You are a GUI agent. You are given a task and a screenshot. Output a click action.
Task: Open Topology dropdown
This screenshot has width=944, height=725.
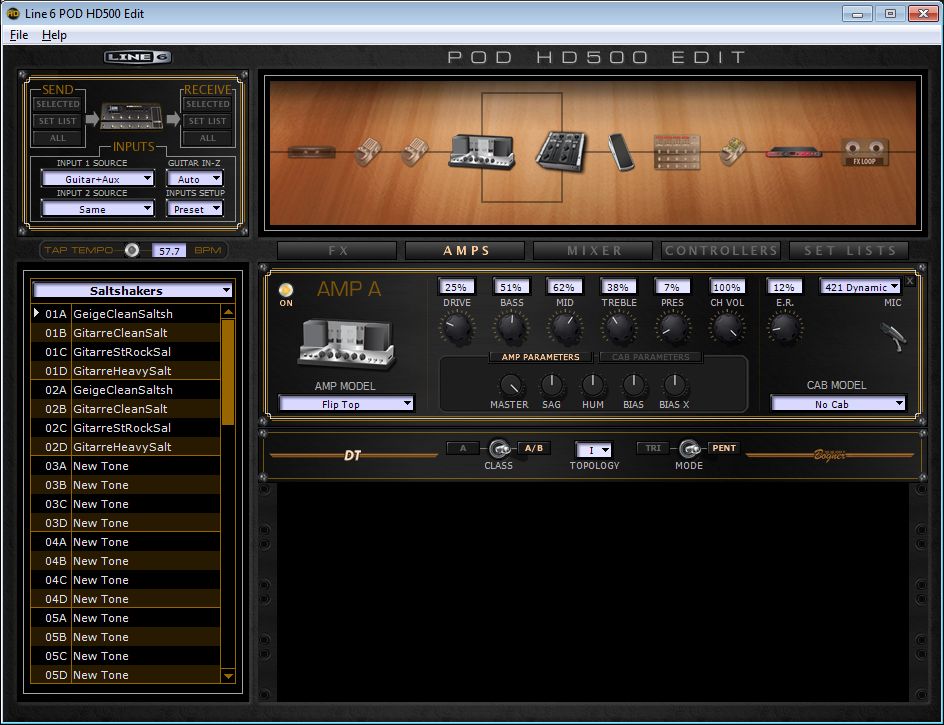click(x=594, y=450)
